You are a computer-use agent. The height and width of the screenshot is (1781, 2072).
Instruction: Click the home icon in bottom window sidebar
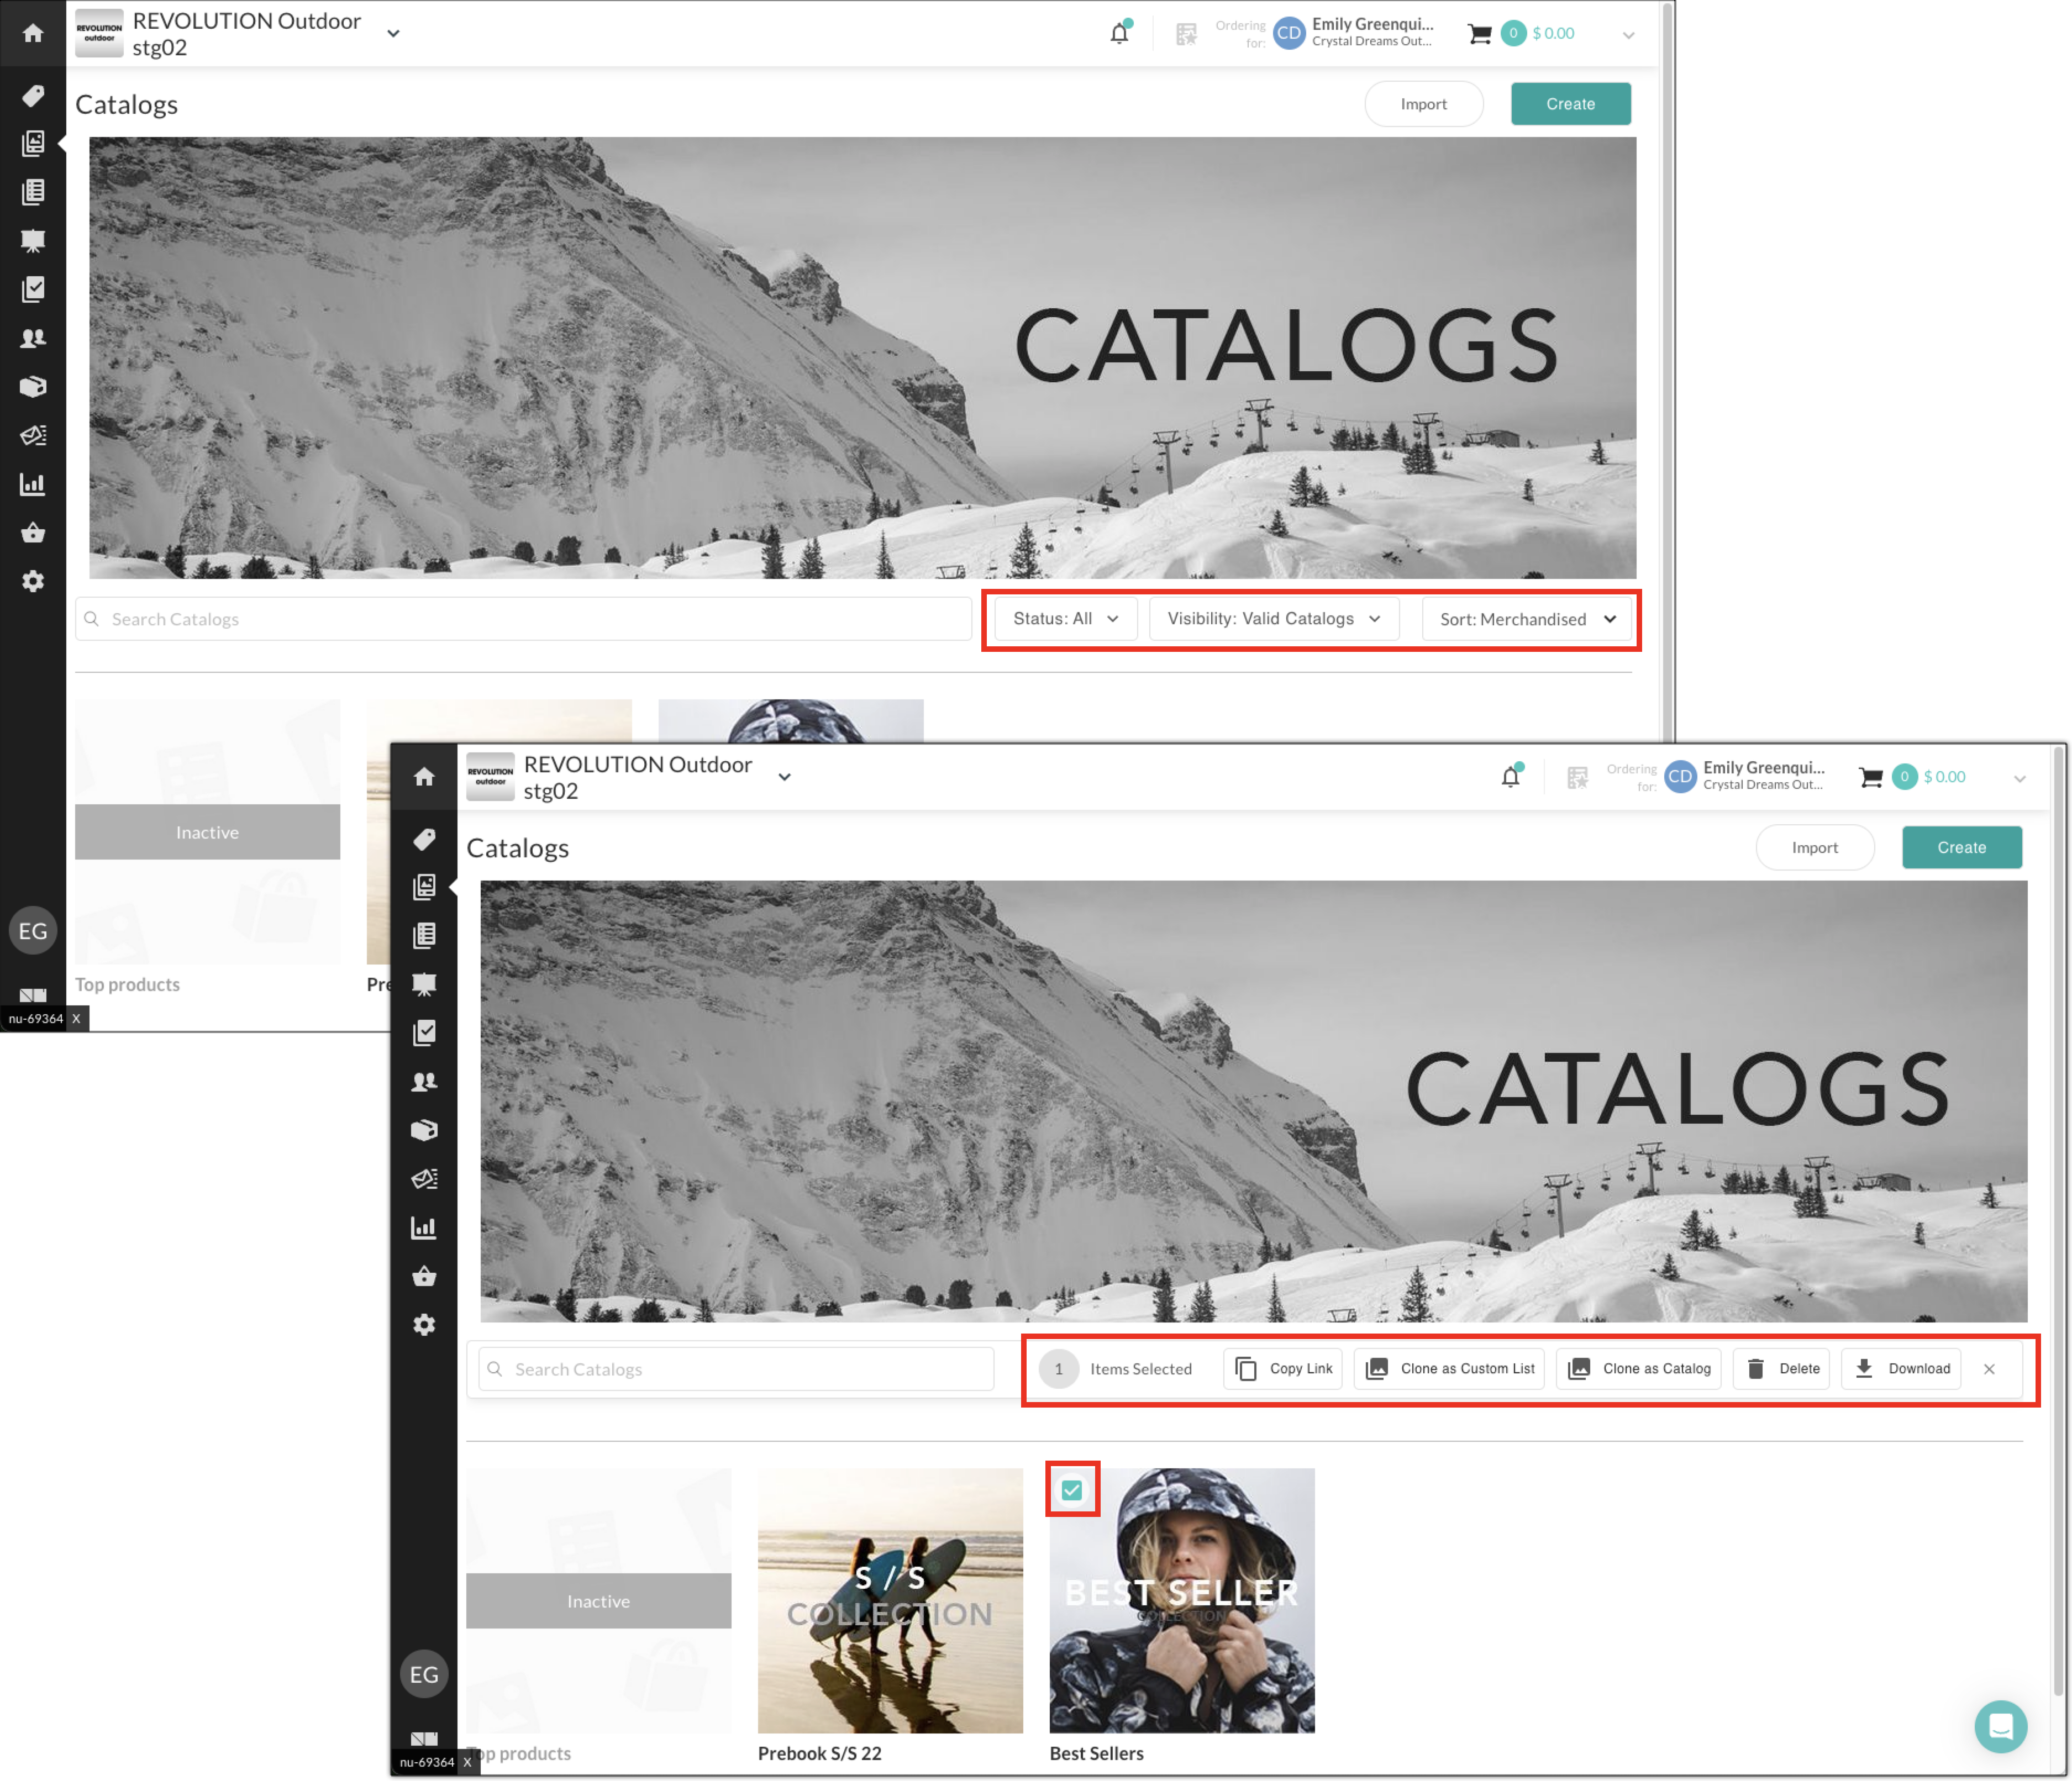pos(424,777)
